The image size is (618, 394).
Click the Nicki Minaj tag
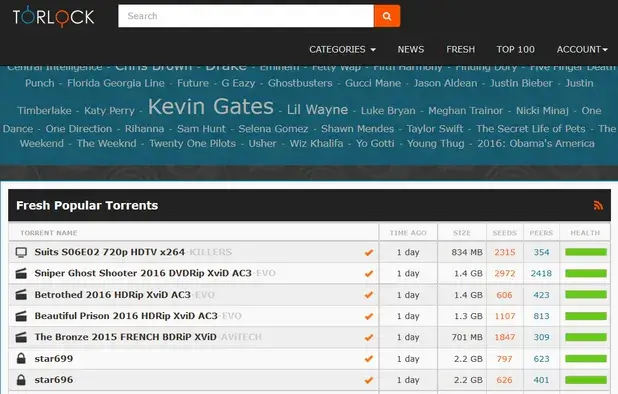click(542, 111)
